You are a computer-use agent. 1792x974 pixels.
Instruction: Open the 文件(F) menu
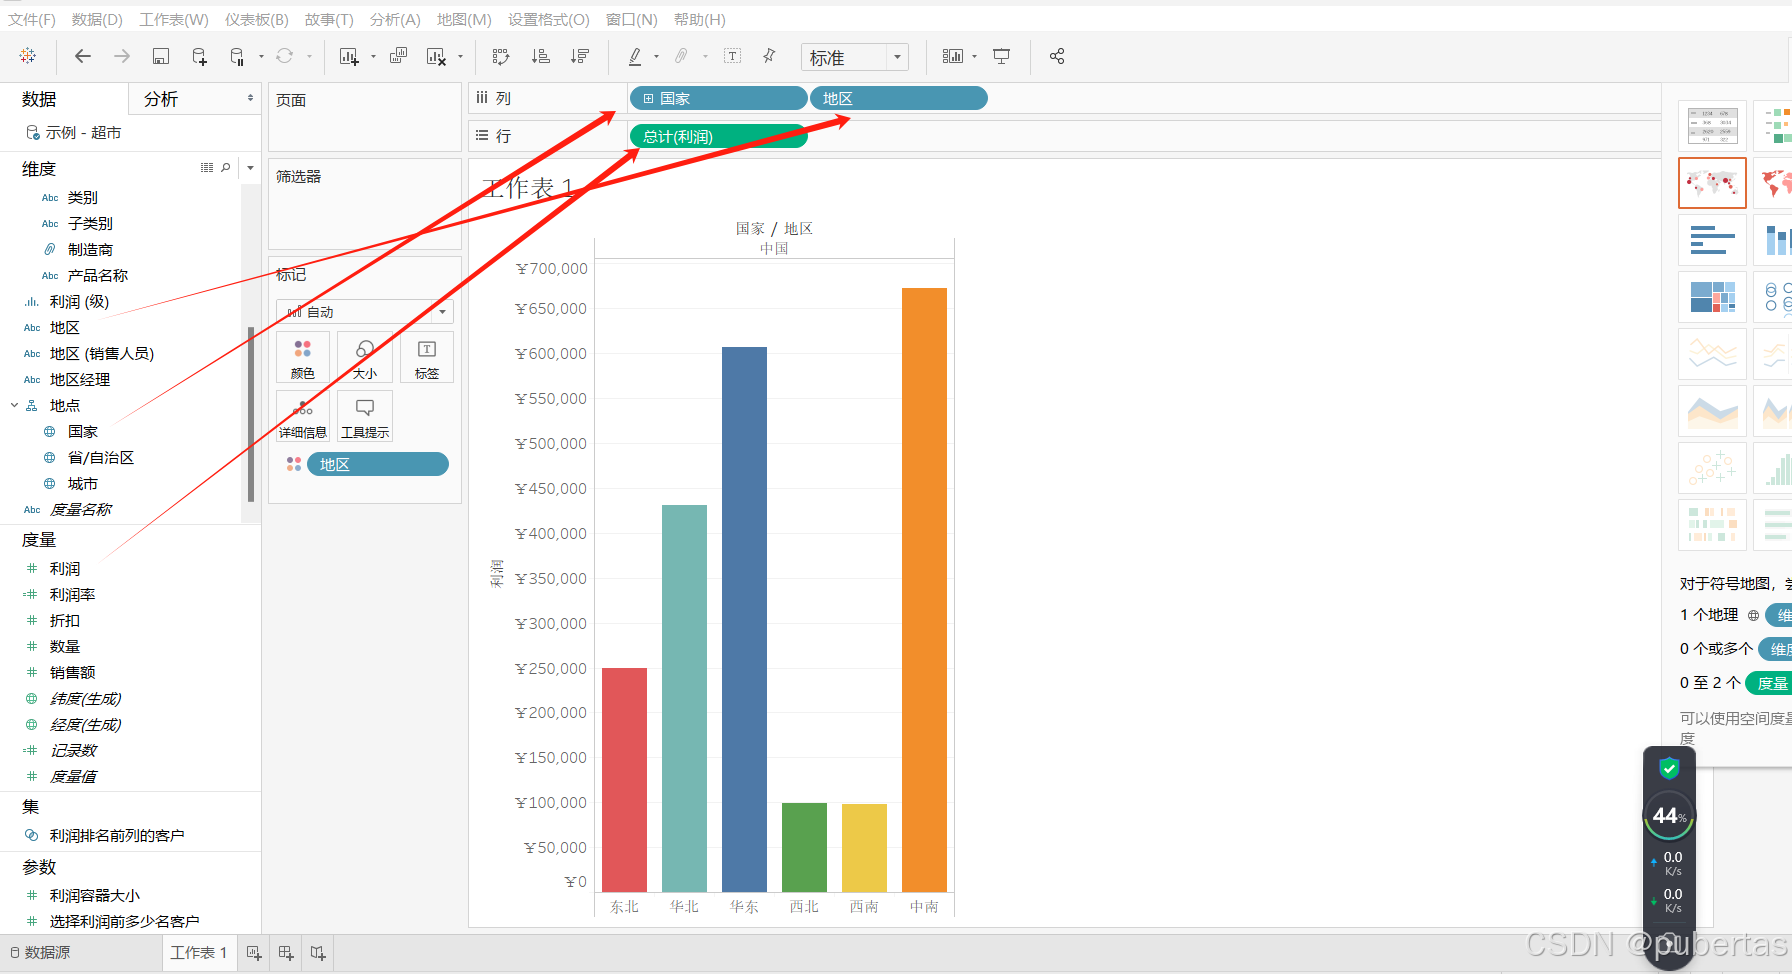(x=32, y=19)
